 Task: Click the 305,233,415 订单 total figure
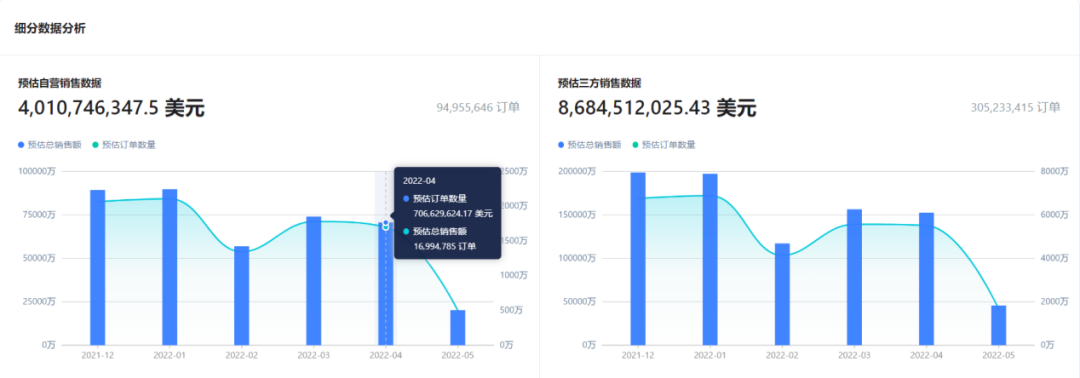(1015, 107)
